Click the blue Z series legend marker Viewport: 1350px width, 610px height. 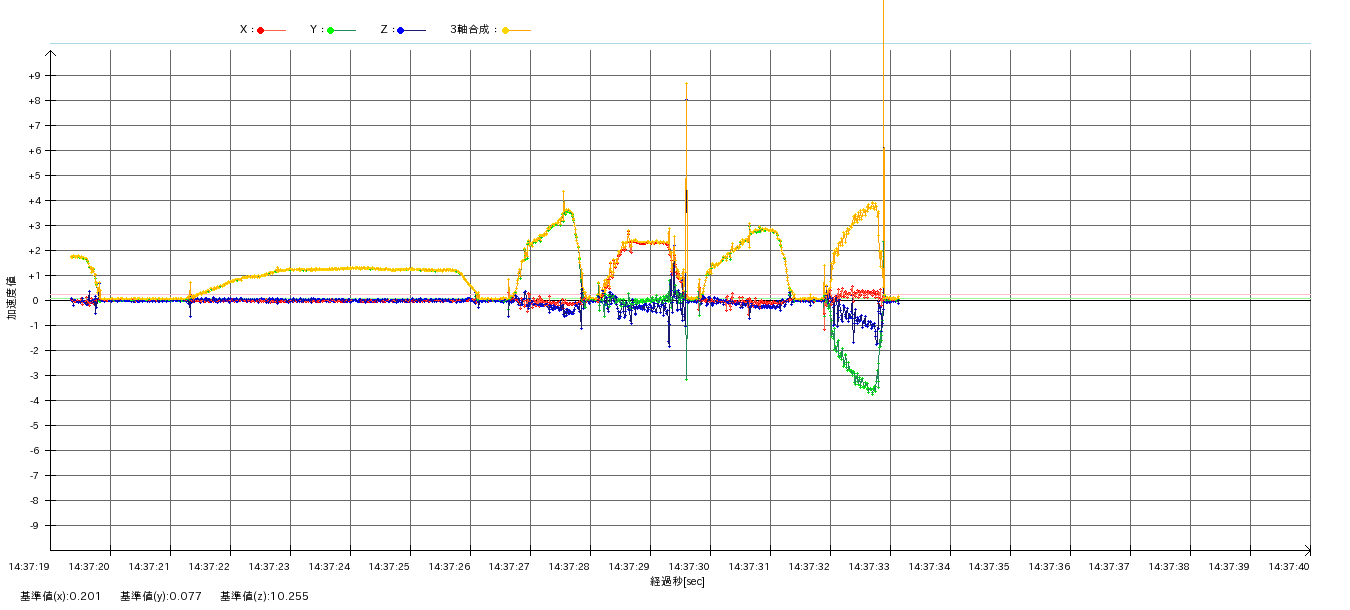coord(401,30)
